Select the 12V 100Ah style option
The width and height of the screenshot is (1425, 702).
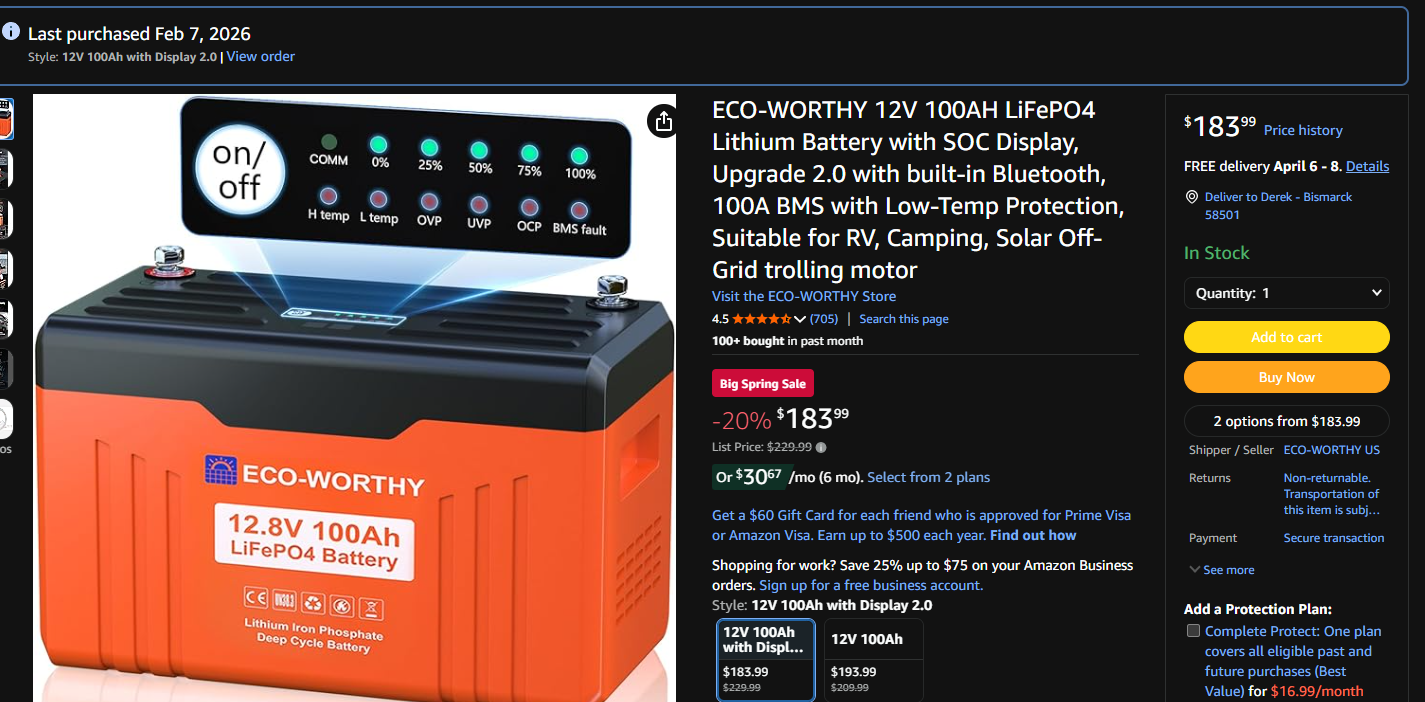pos(874,660)
